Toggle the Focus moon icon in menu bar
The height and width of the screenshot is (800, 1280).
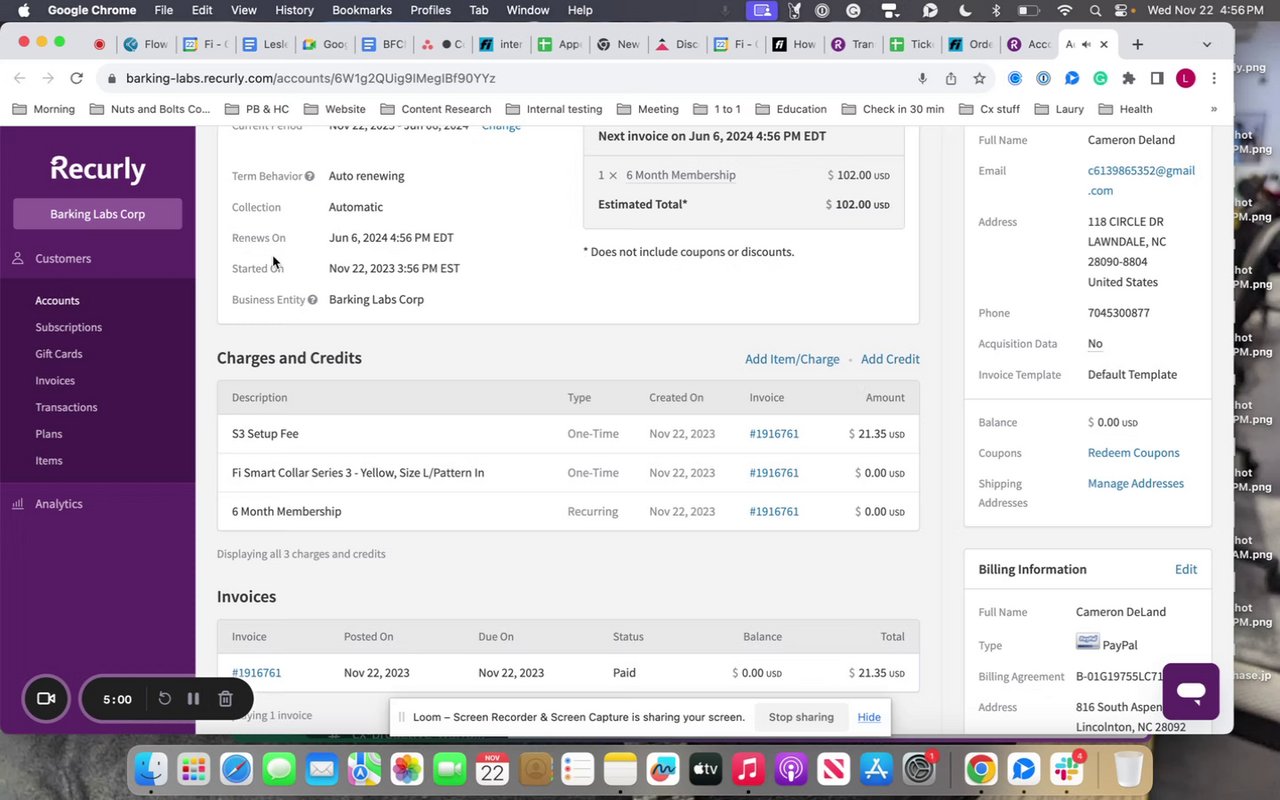pos(965,10)
